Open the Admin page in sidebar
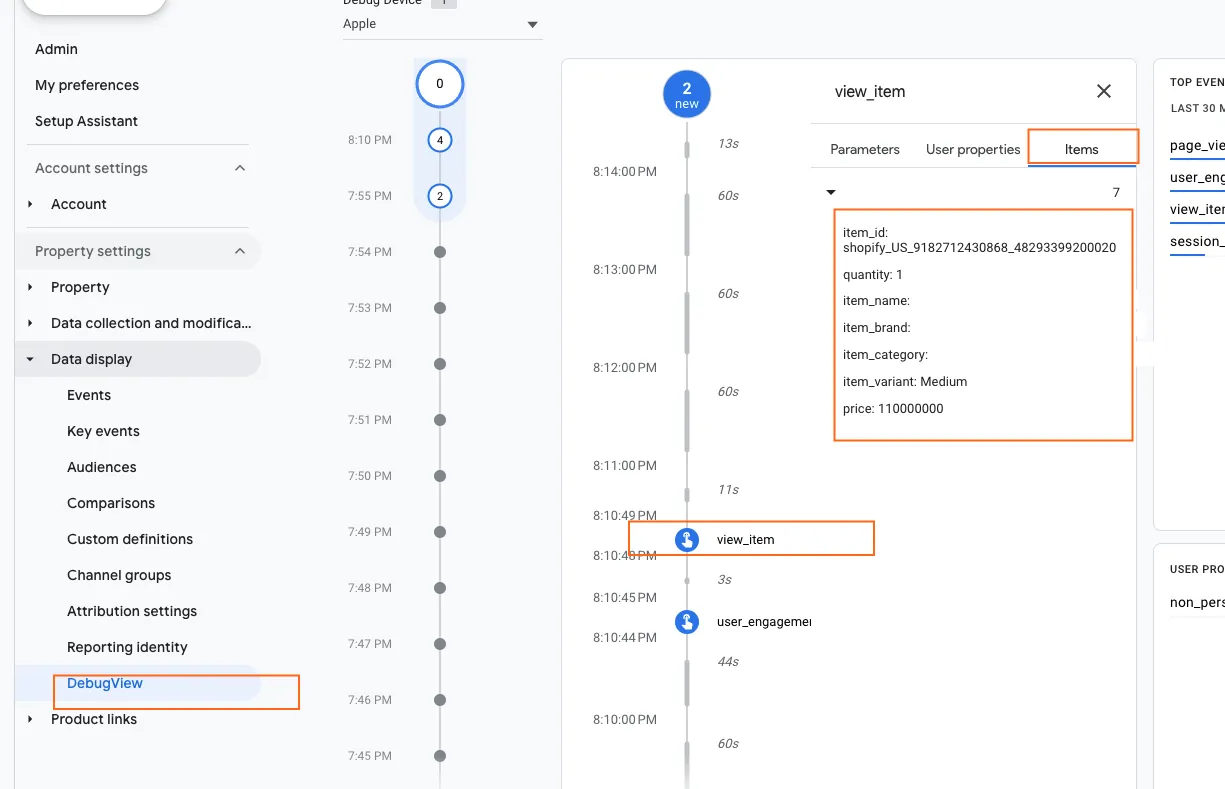This screenshot has width=1225, height=789. (x=56, y=49)
